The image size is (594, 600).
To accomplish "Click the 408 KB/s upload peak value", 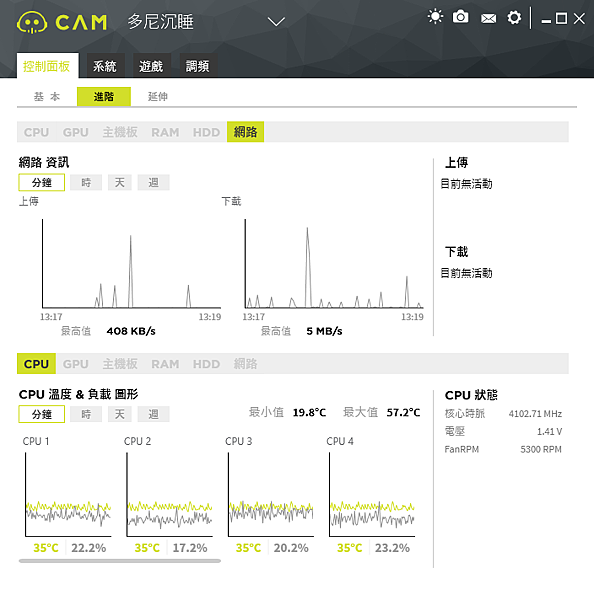I will (131, 331).
